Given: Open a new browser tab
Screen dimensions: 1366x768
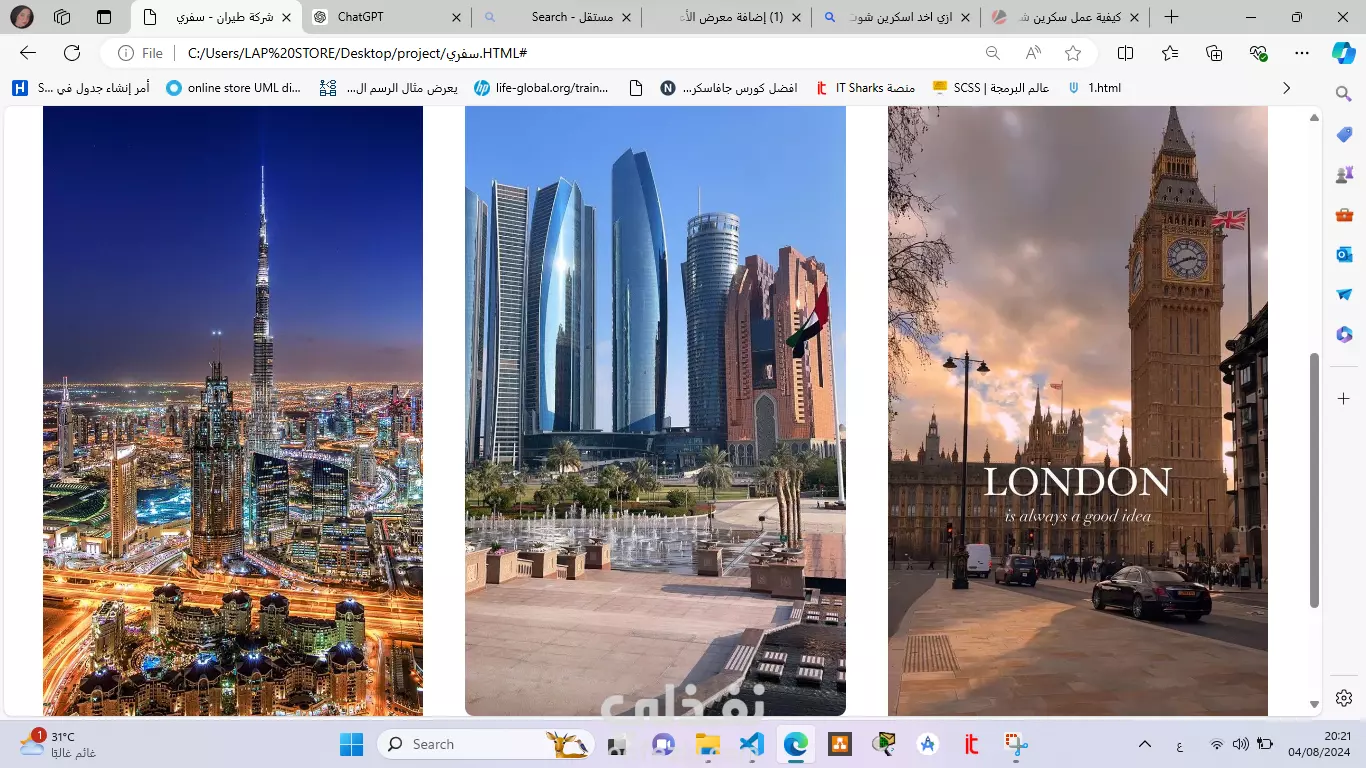Looking at the screenshot, I should (1171, 17).
